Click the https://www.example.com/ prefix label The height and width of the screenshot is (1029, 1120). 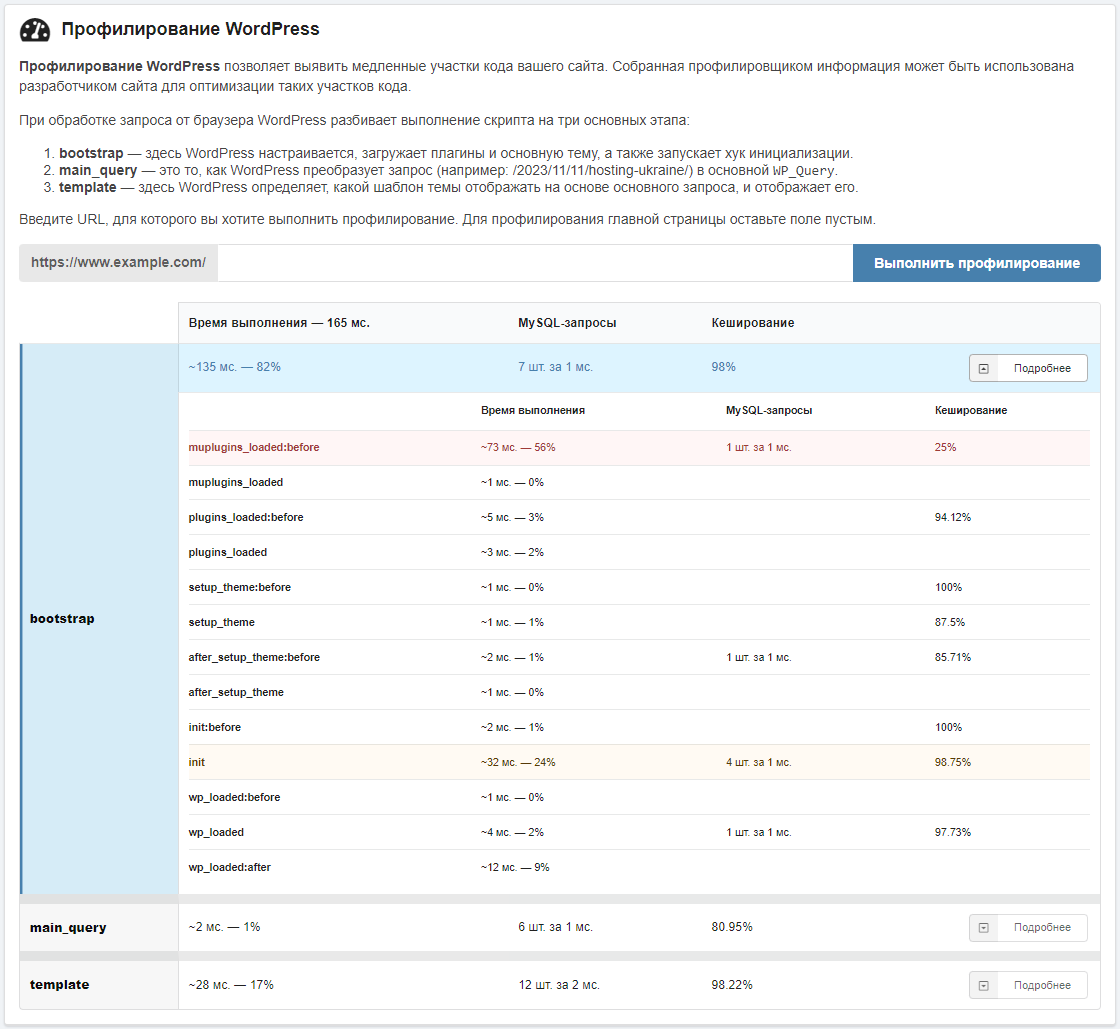click(118, 263)
